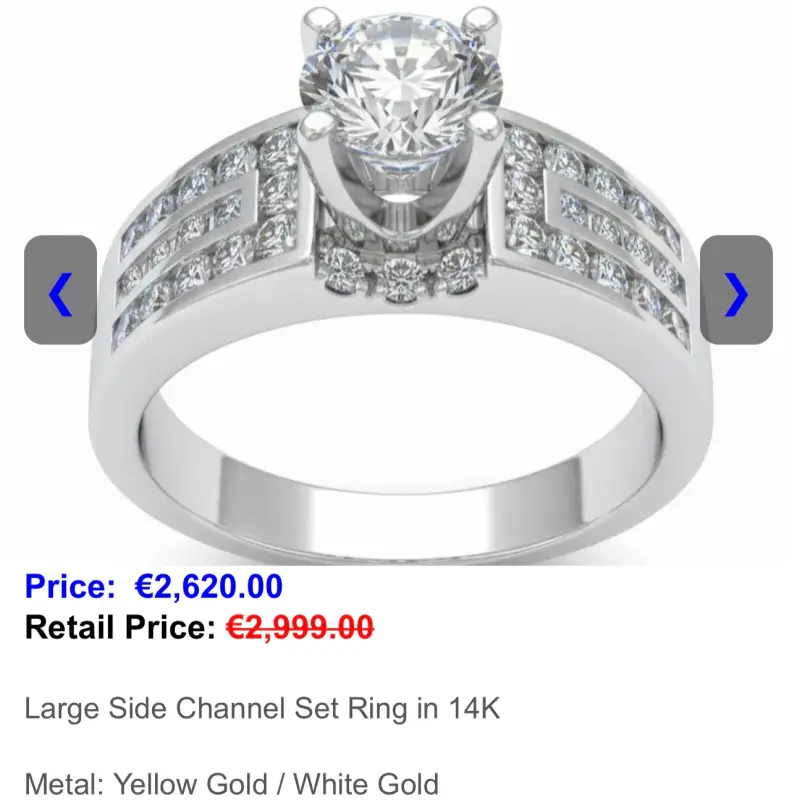Go to previous image with left arrow

[x=60, y=290]
